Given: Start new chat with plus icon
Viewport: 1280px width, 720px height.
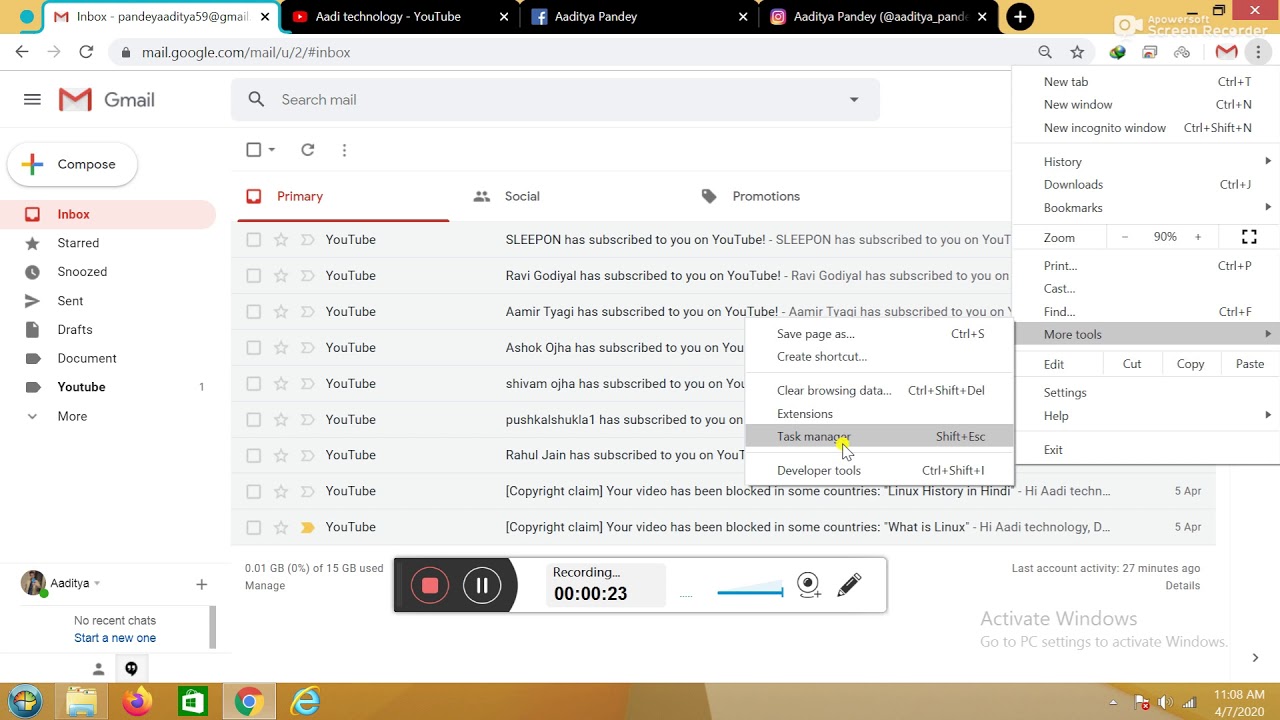Looking at the screenshot, I should [x=201, y=584].
